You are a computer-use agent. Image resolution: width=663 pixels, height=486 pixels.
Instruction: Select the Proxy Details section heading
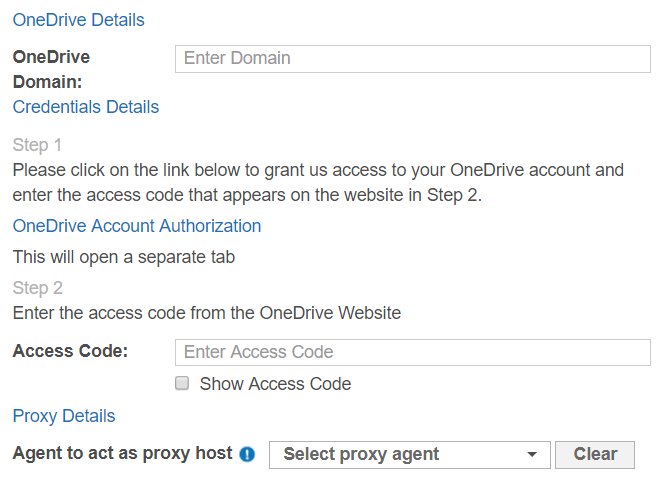[64, 416]
